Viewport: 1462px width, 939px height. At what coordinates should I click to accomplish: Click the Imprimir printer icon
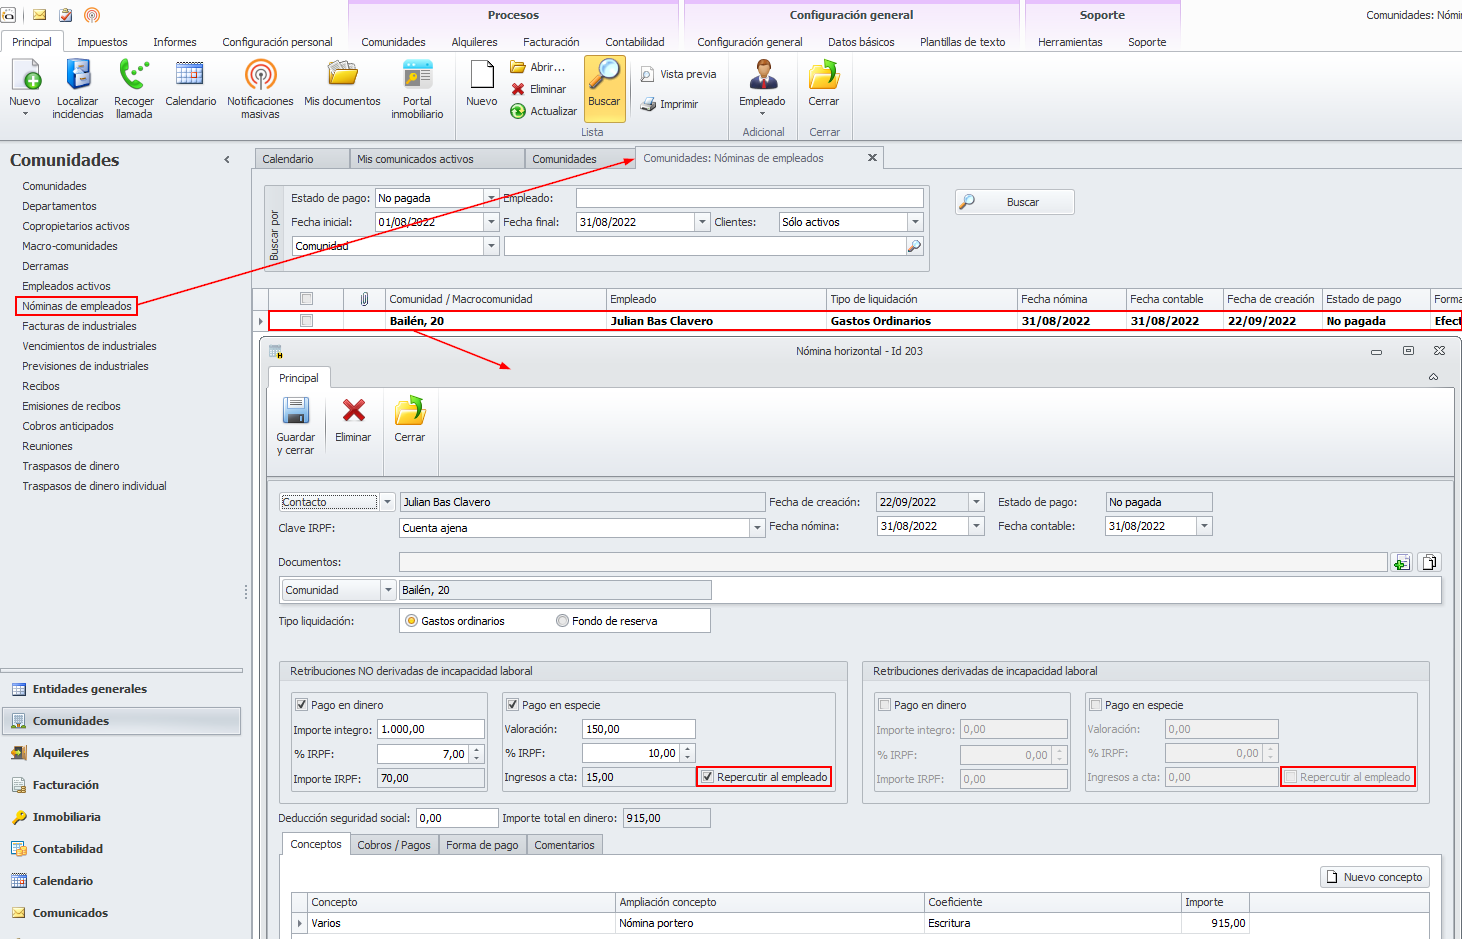click(648, 104)
